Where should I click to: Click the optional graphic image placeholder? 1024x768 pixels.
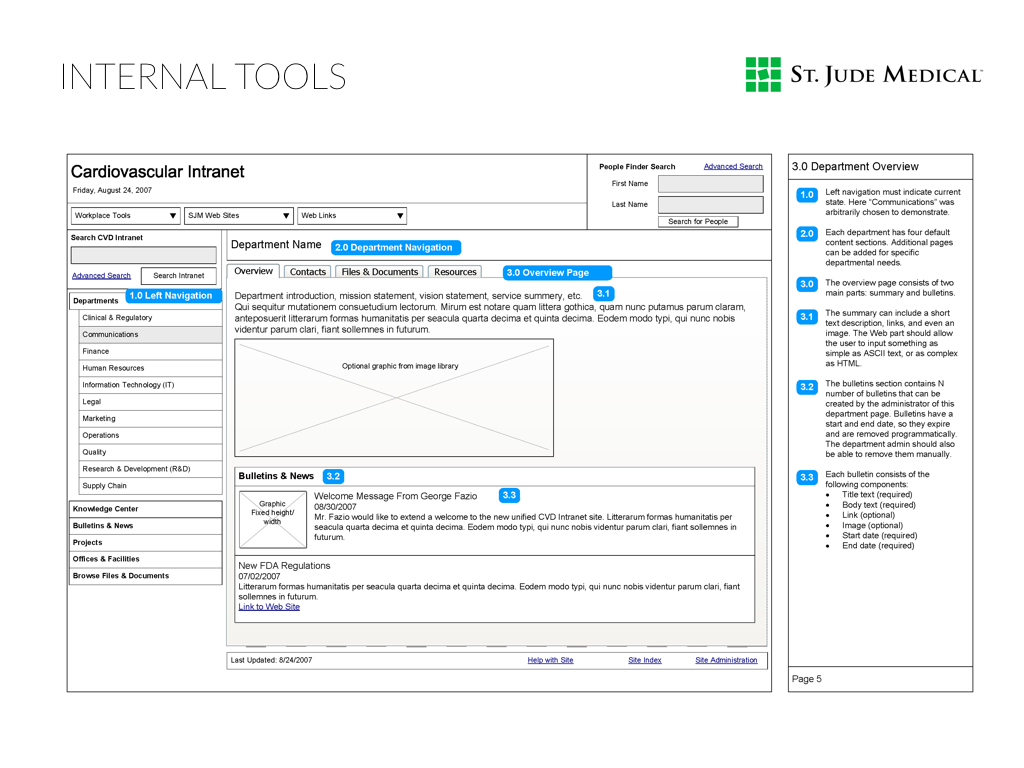394,397
